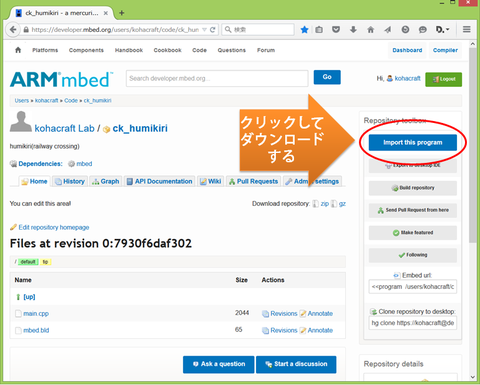Click the browser home icon in toolbar
This screenshot has height=385, width=480.
coord(370,30)
